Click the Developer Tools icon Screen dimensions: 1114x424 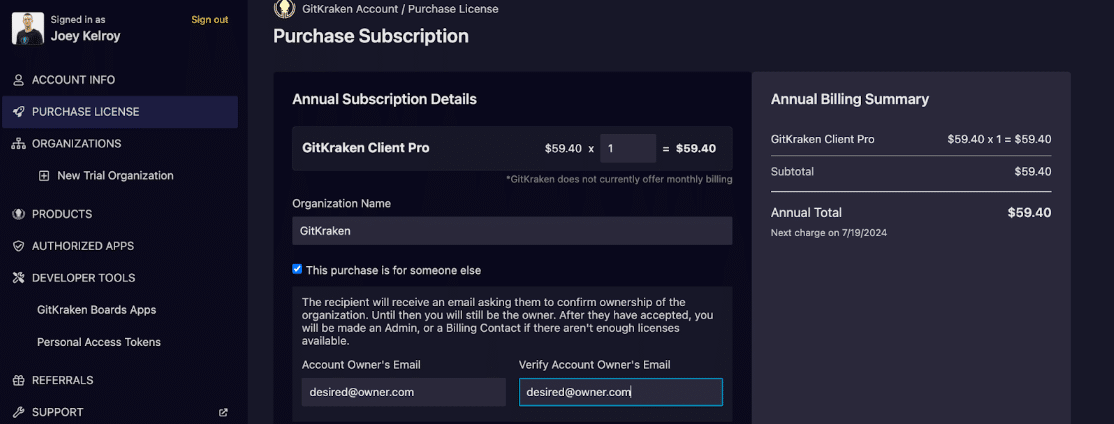tap(18, 278)
